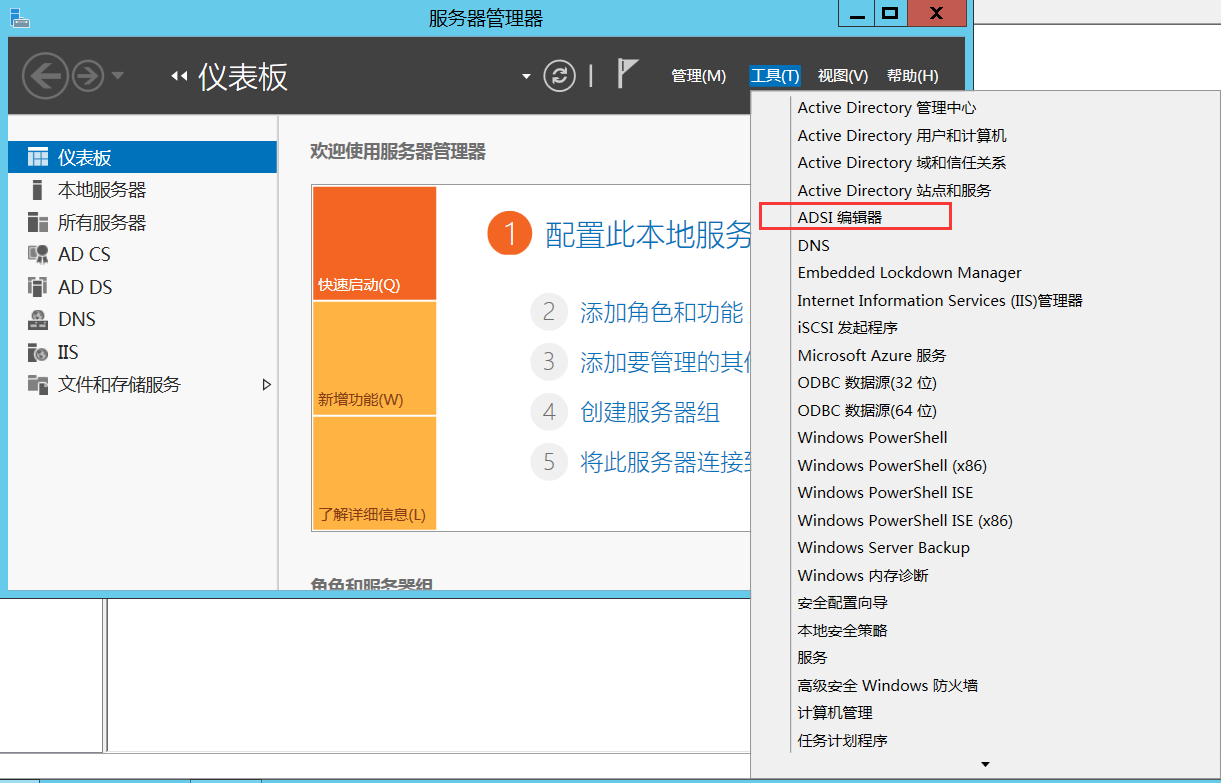Click the 了解详细信息(L) tile
Viewport: 1221px width, 783px height.
[x=375, y=473]
